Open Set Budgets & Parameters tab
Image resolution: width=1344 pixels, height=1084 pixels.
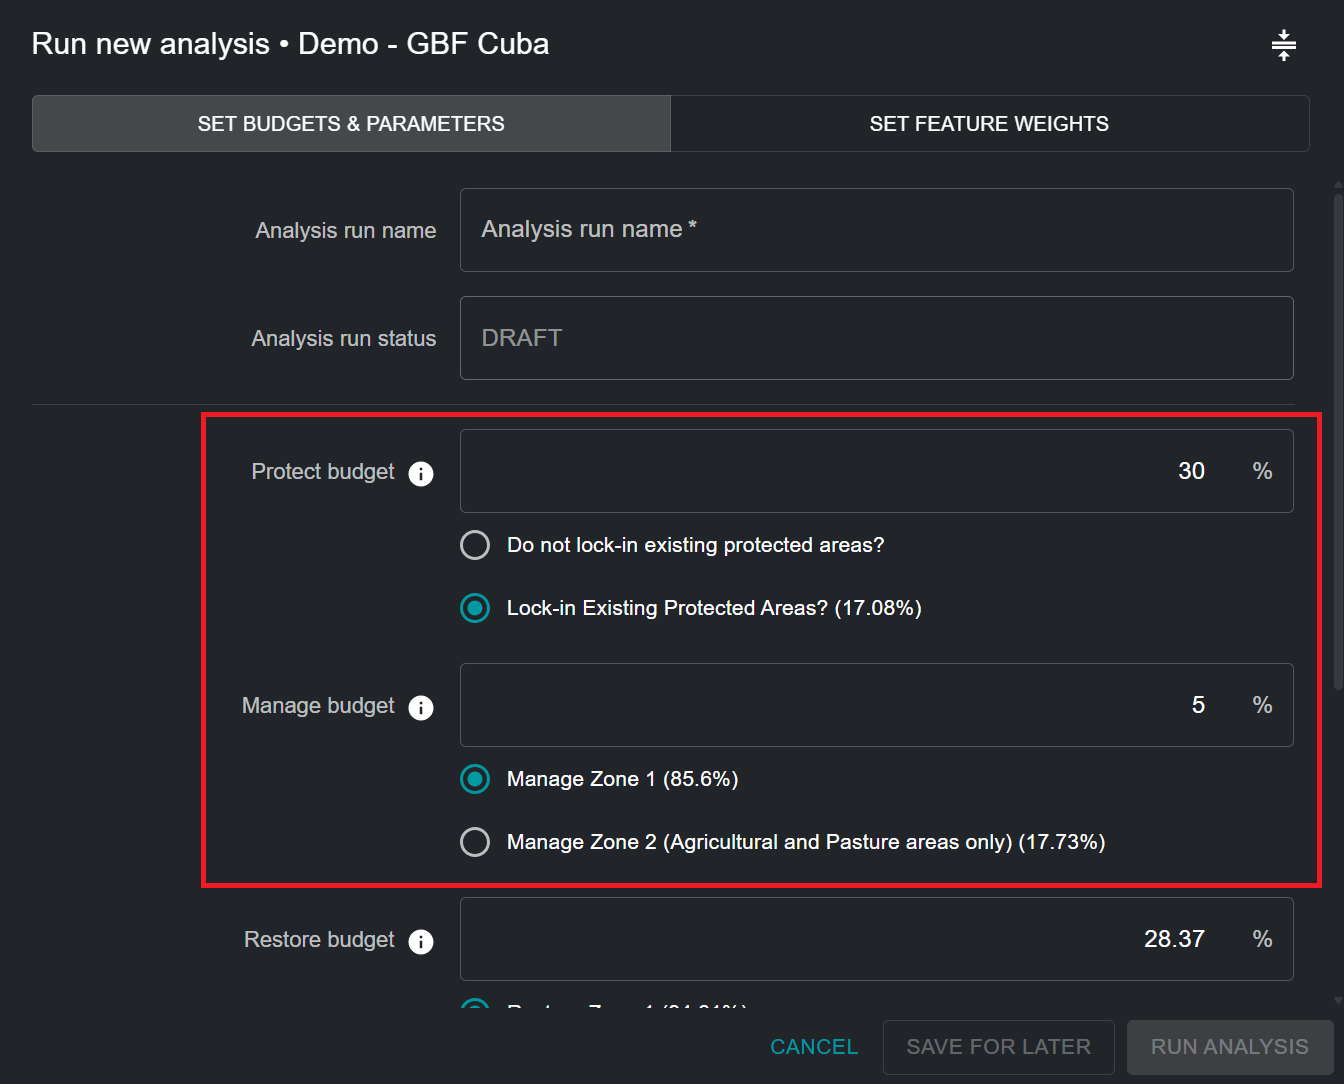351,124
